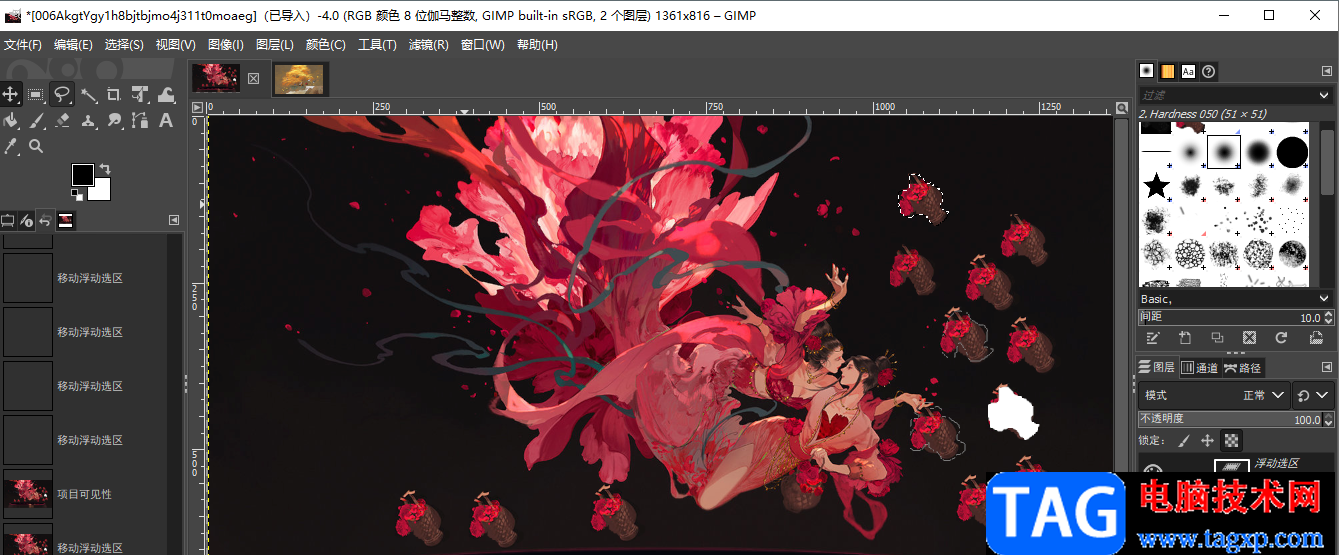
Task: Open the left dock tab configuration arrow
Action: click(174, 220)
